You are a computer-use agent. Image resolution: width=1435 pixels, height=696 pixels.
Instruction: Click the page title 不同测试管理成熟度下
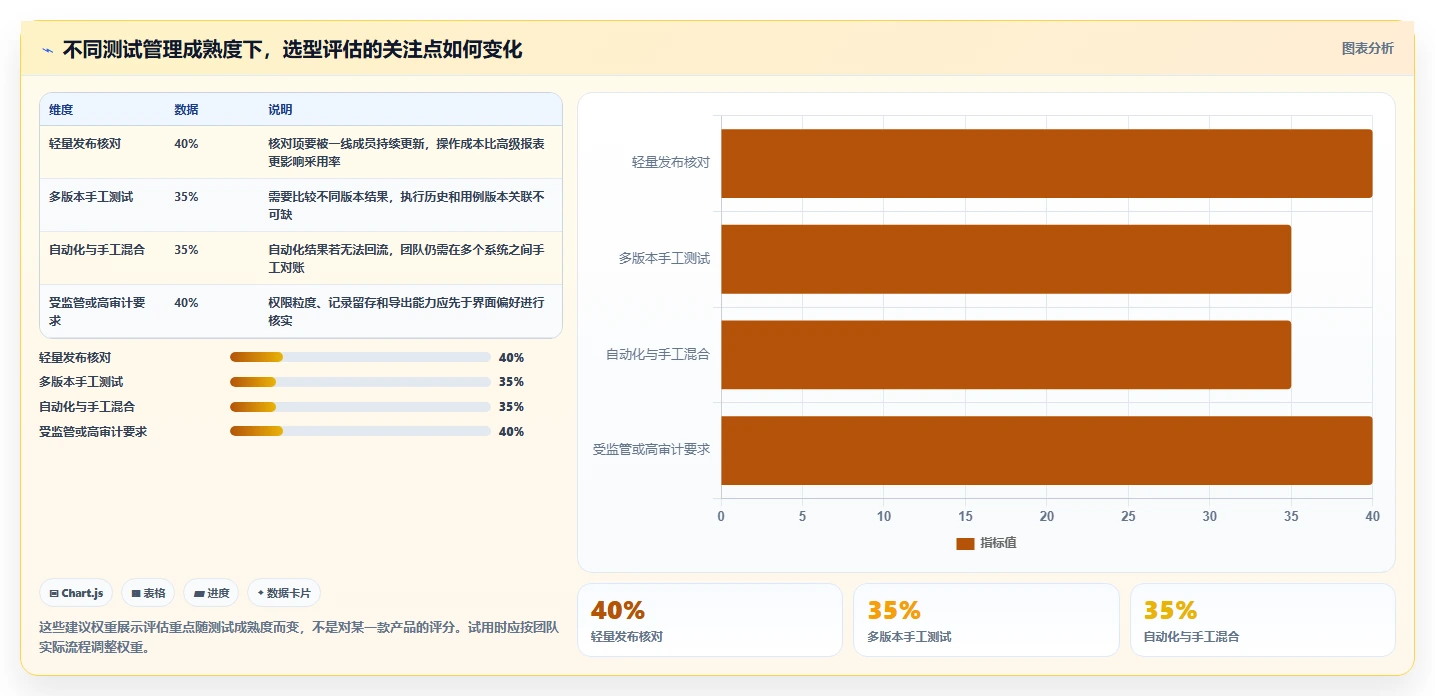tap(292, 49)
